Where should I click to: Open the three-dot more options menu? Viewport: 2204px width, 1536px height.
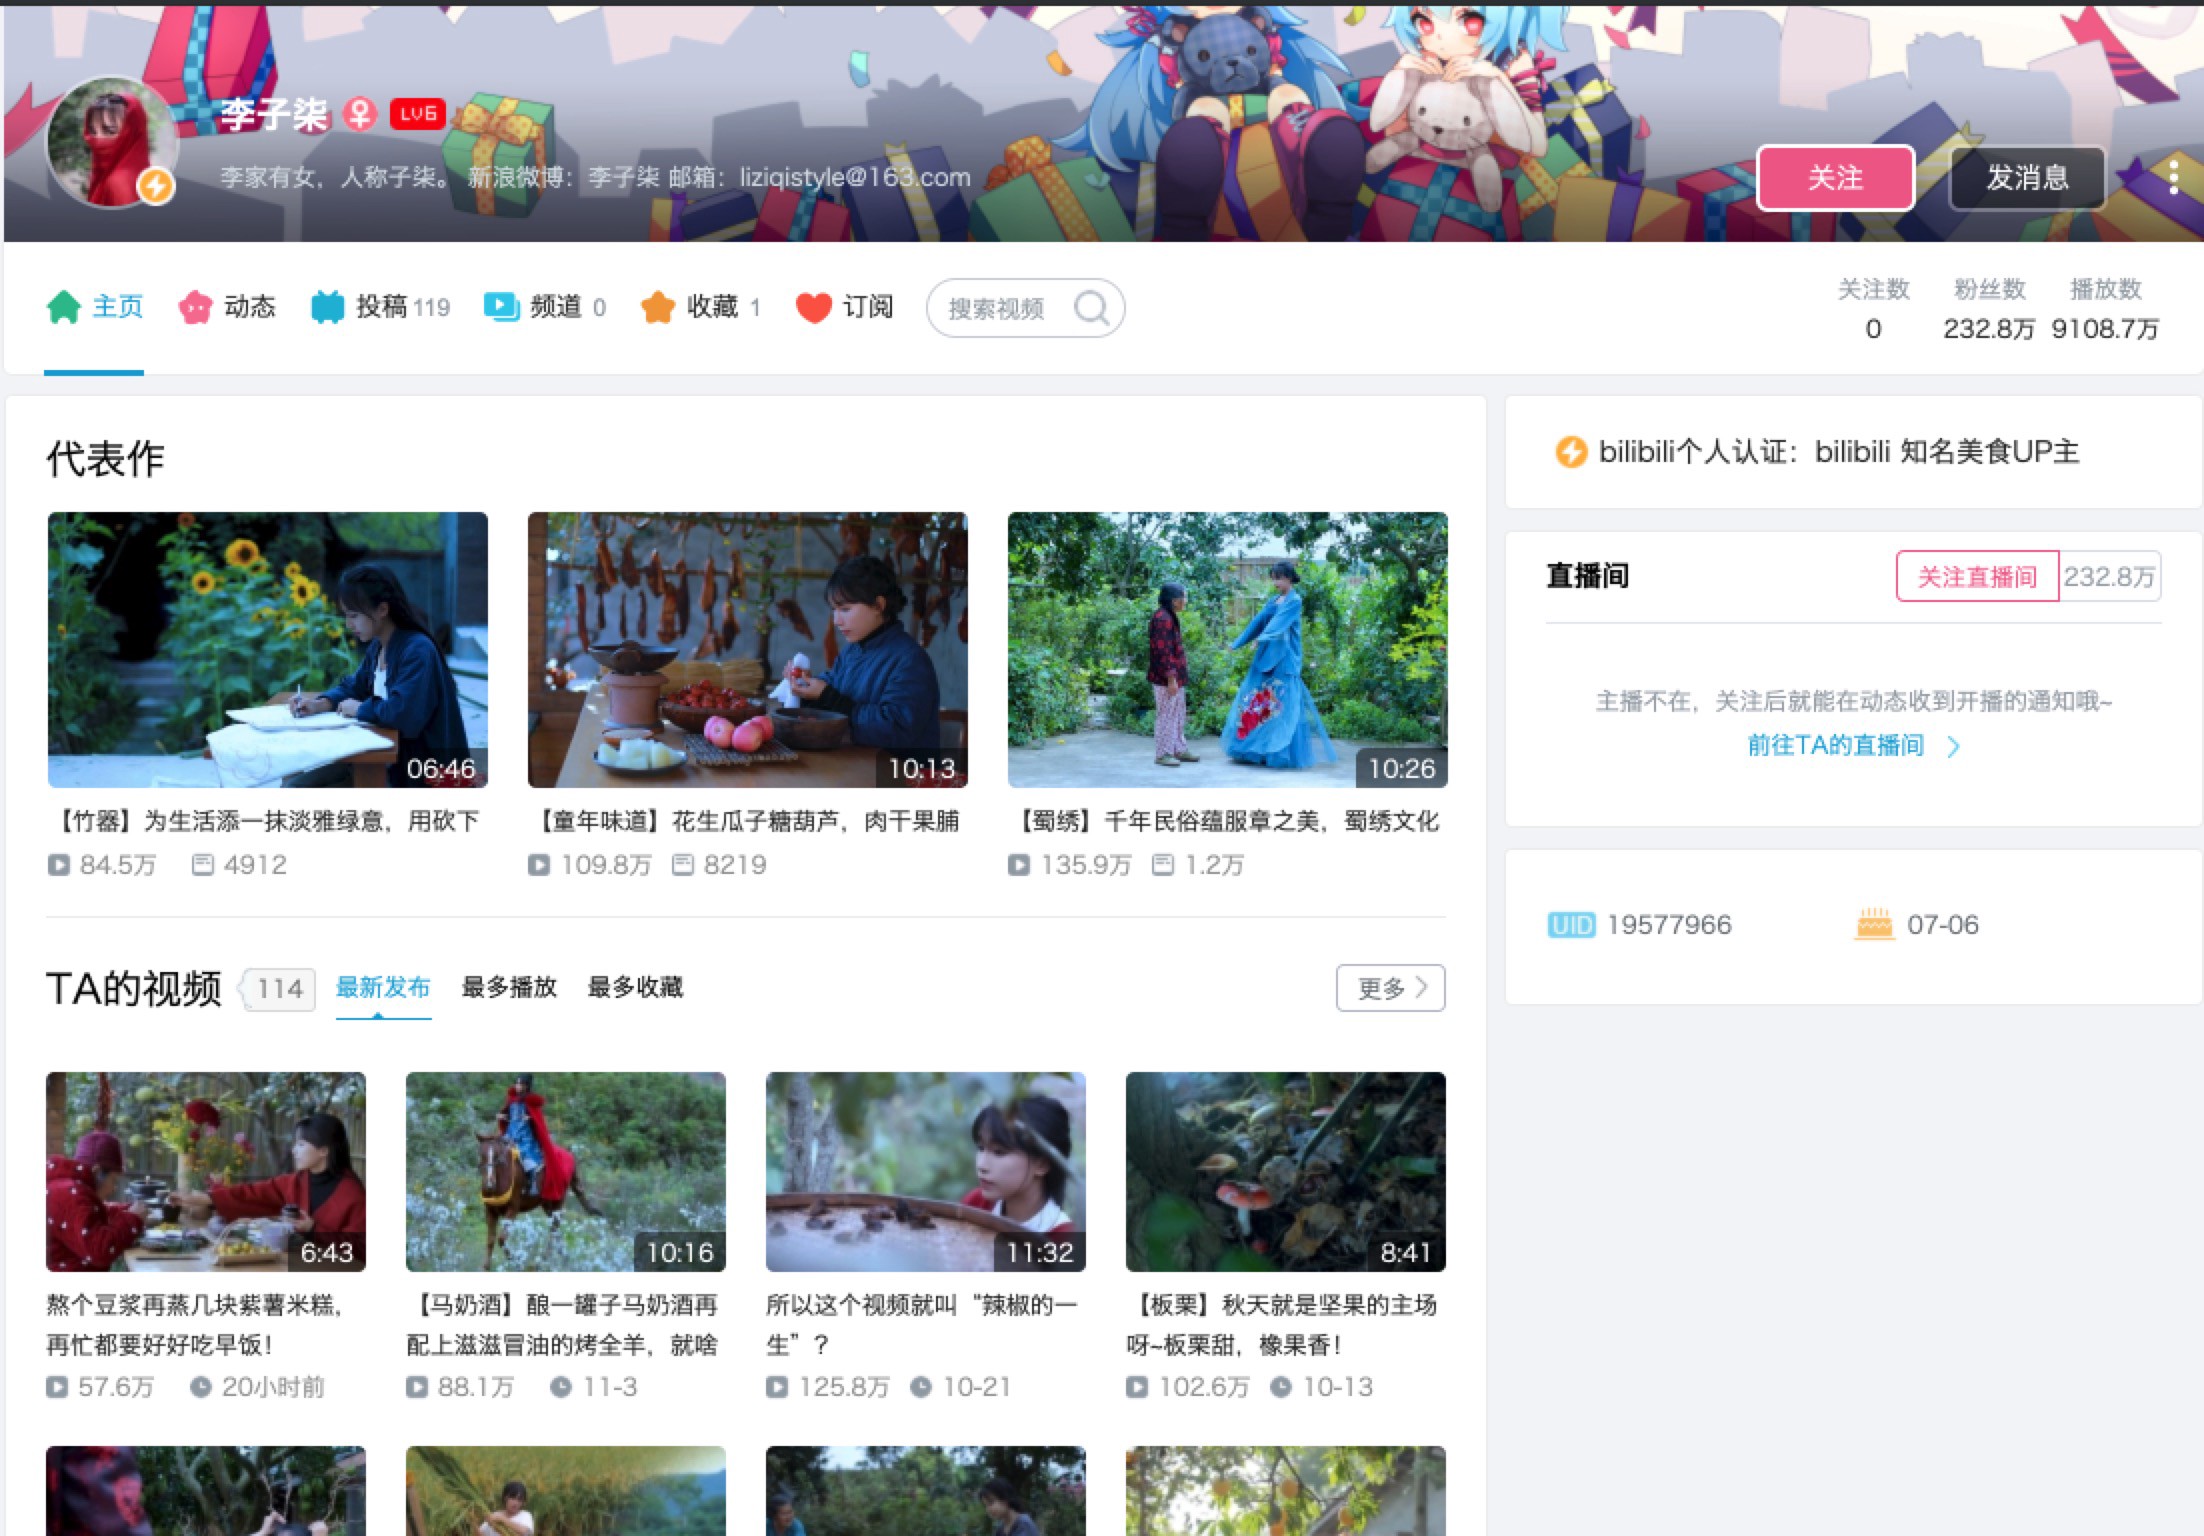[2173, 178]
